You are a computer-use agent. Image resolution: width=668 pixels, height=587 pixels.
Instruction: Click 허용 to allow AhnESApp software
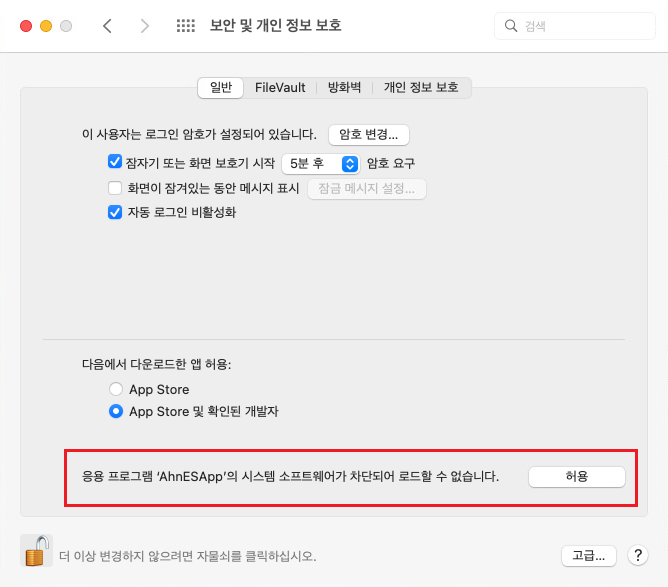[576, 476]
